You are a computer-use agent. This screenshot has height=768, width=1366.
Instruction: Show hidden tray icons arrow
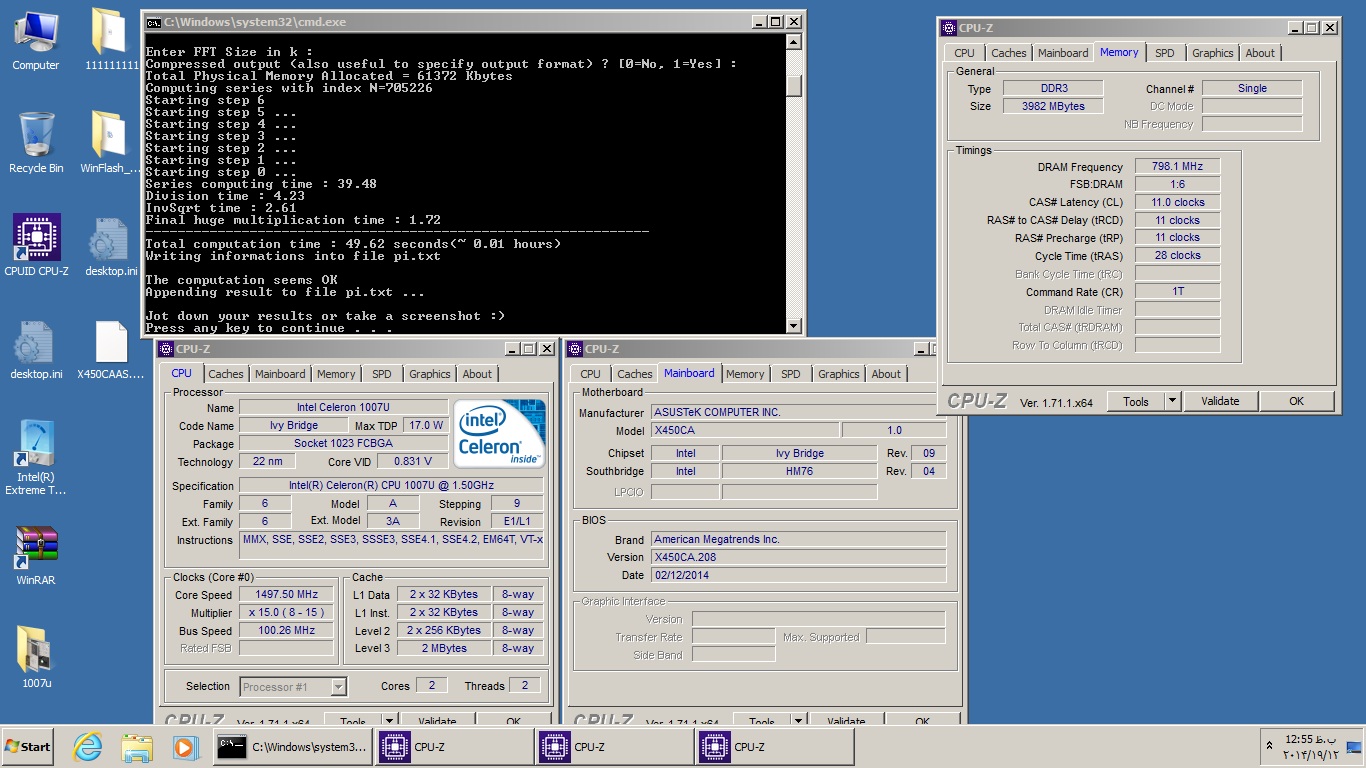[1270, 747]
